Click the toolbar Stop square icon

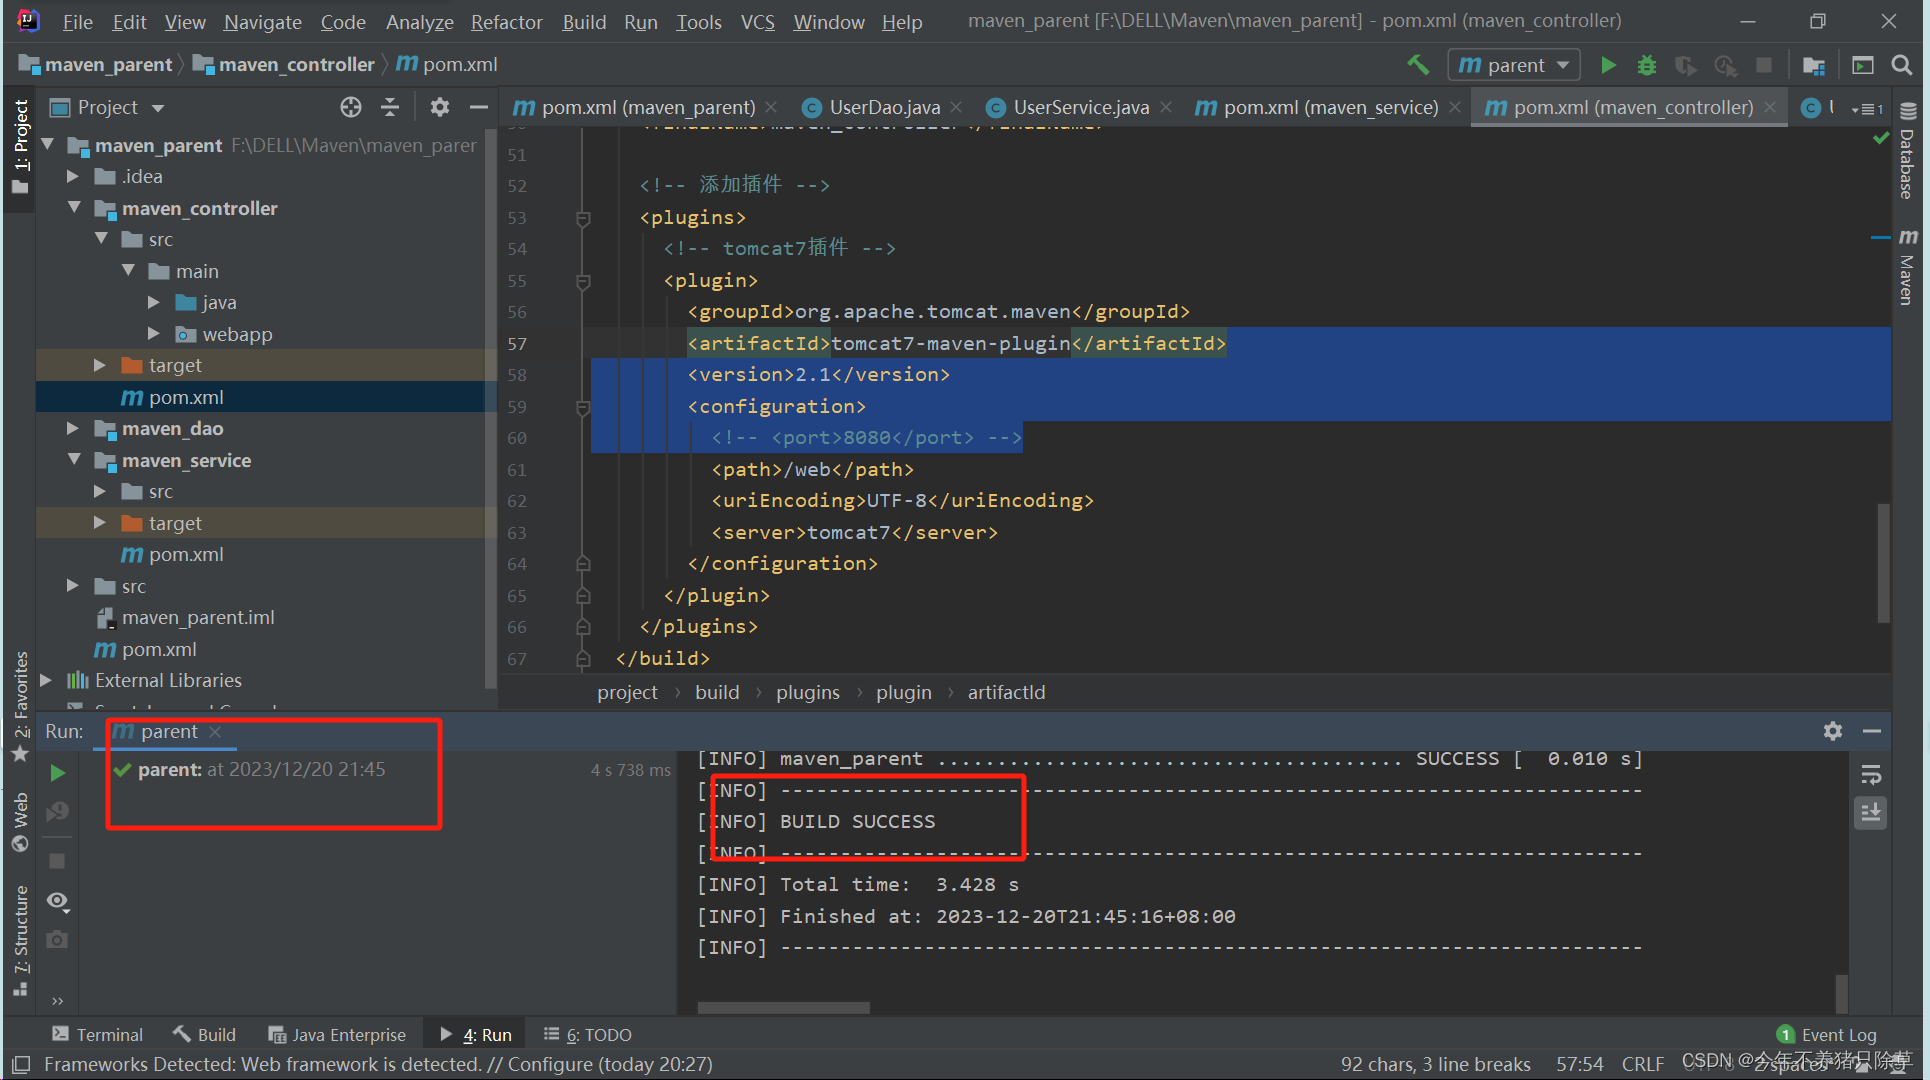[x=1764, y=65]
